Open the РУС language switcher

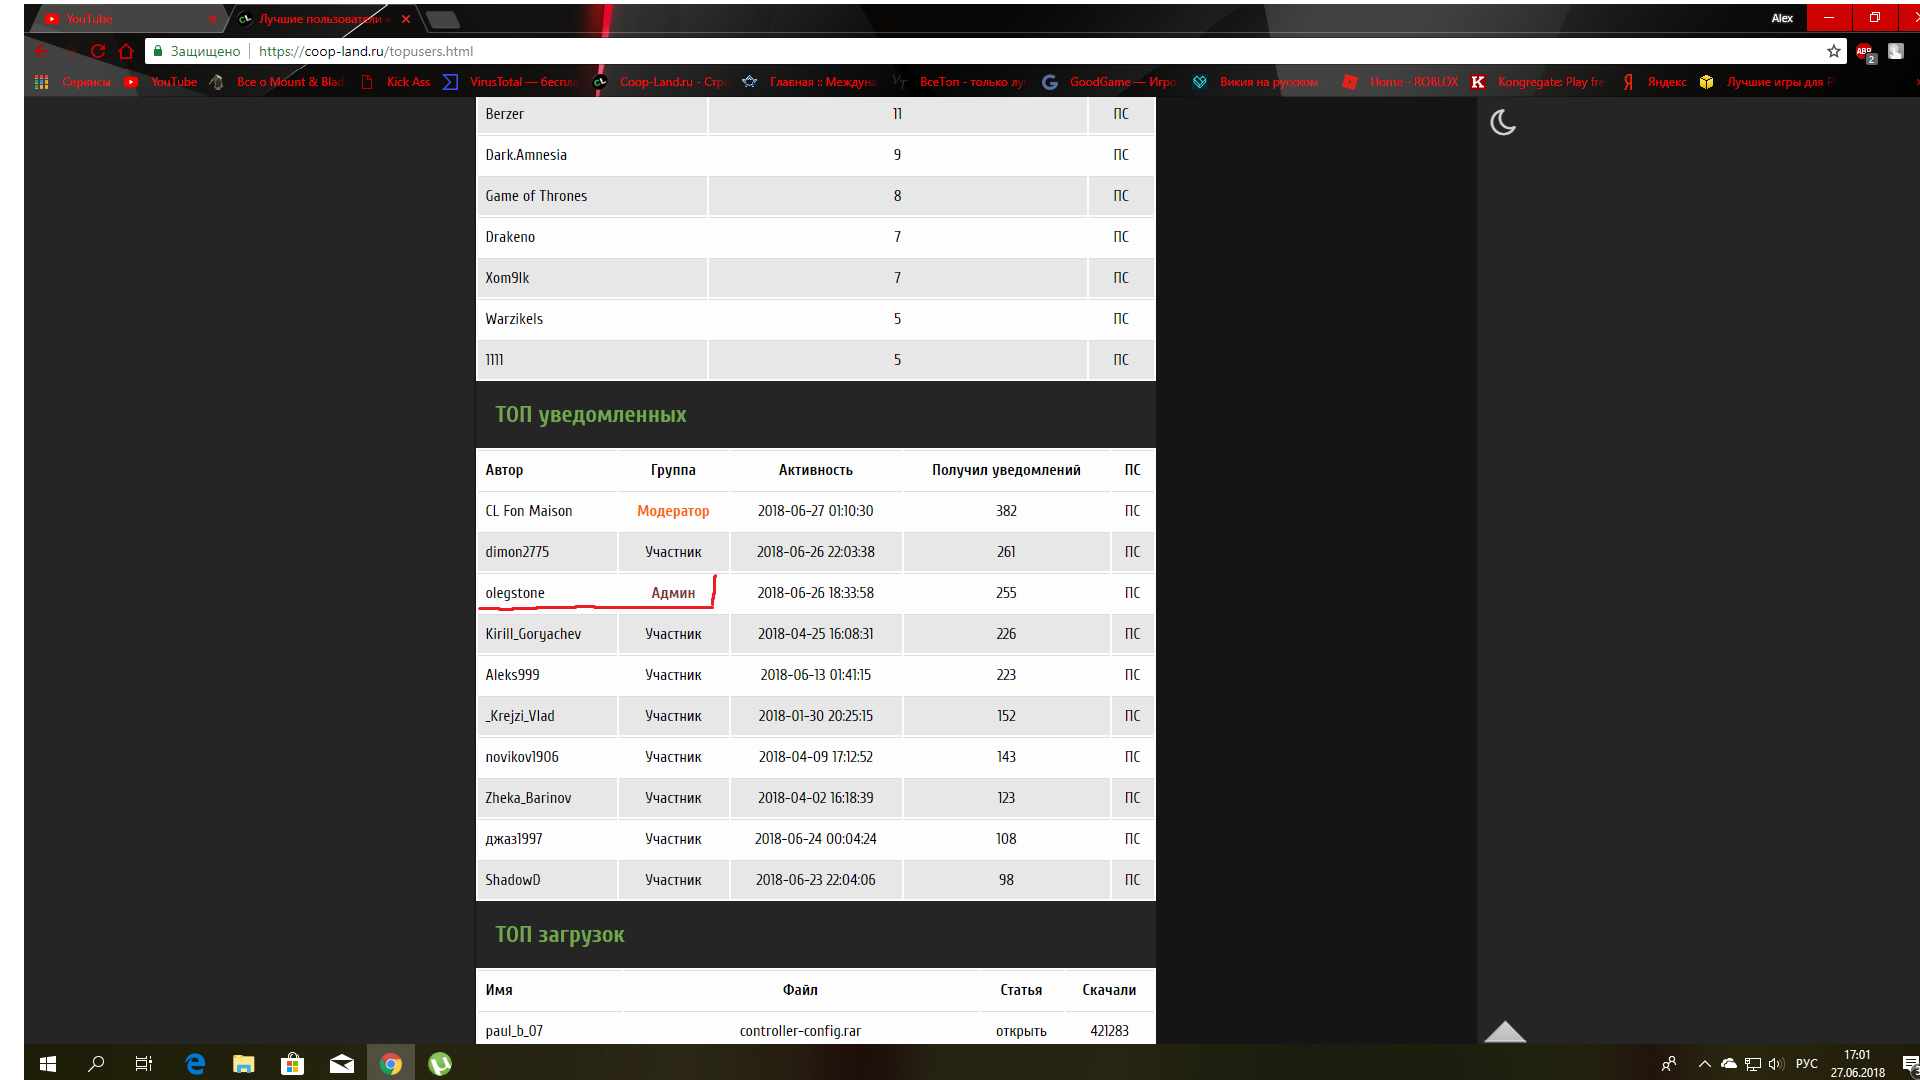tap(1806, 1064)
